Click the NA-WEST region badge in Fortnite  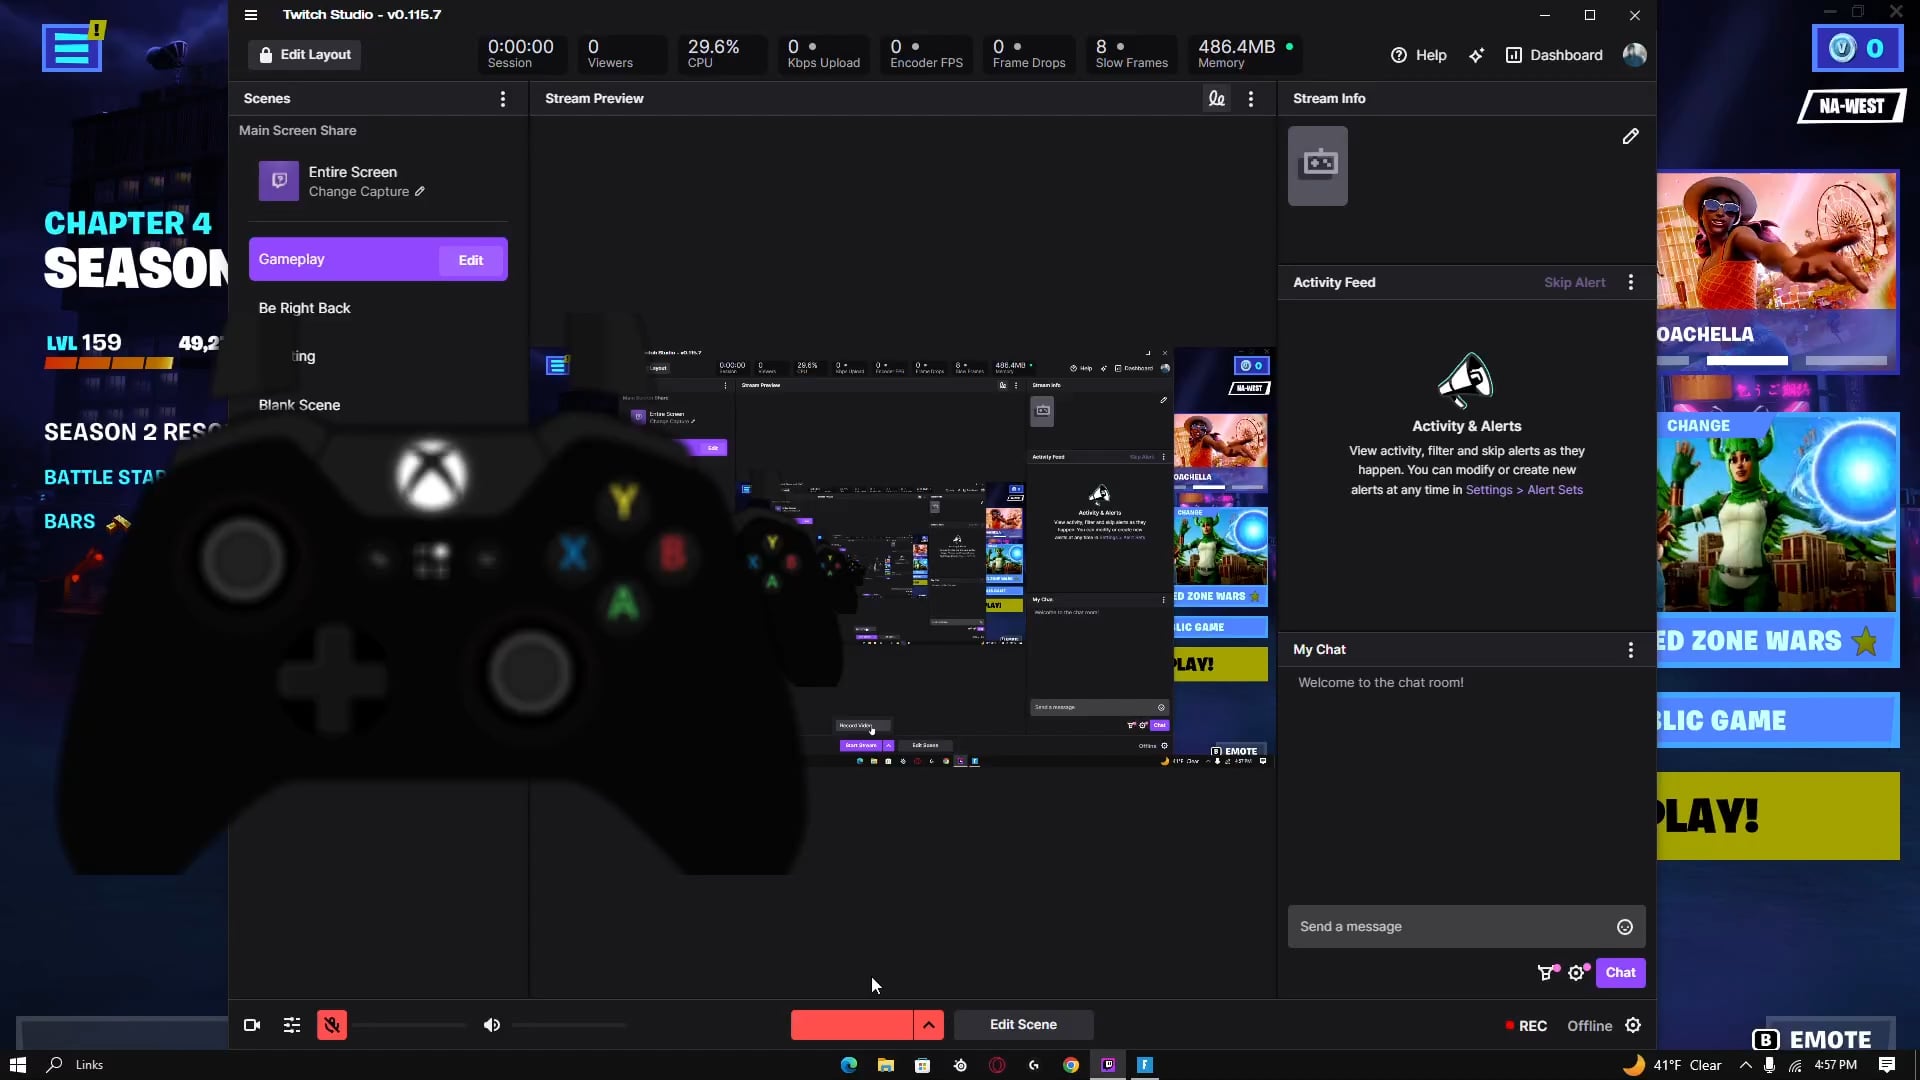click(x=1851, y=106)
